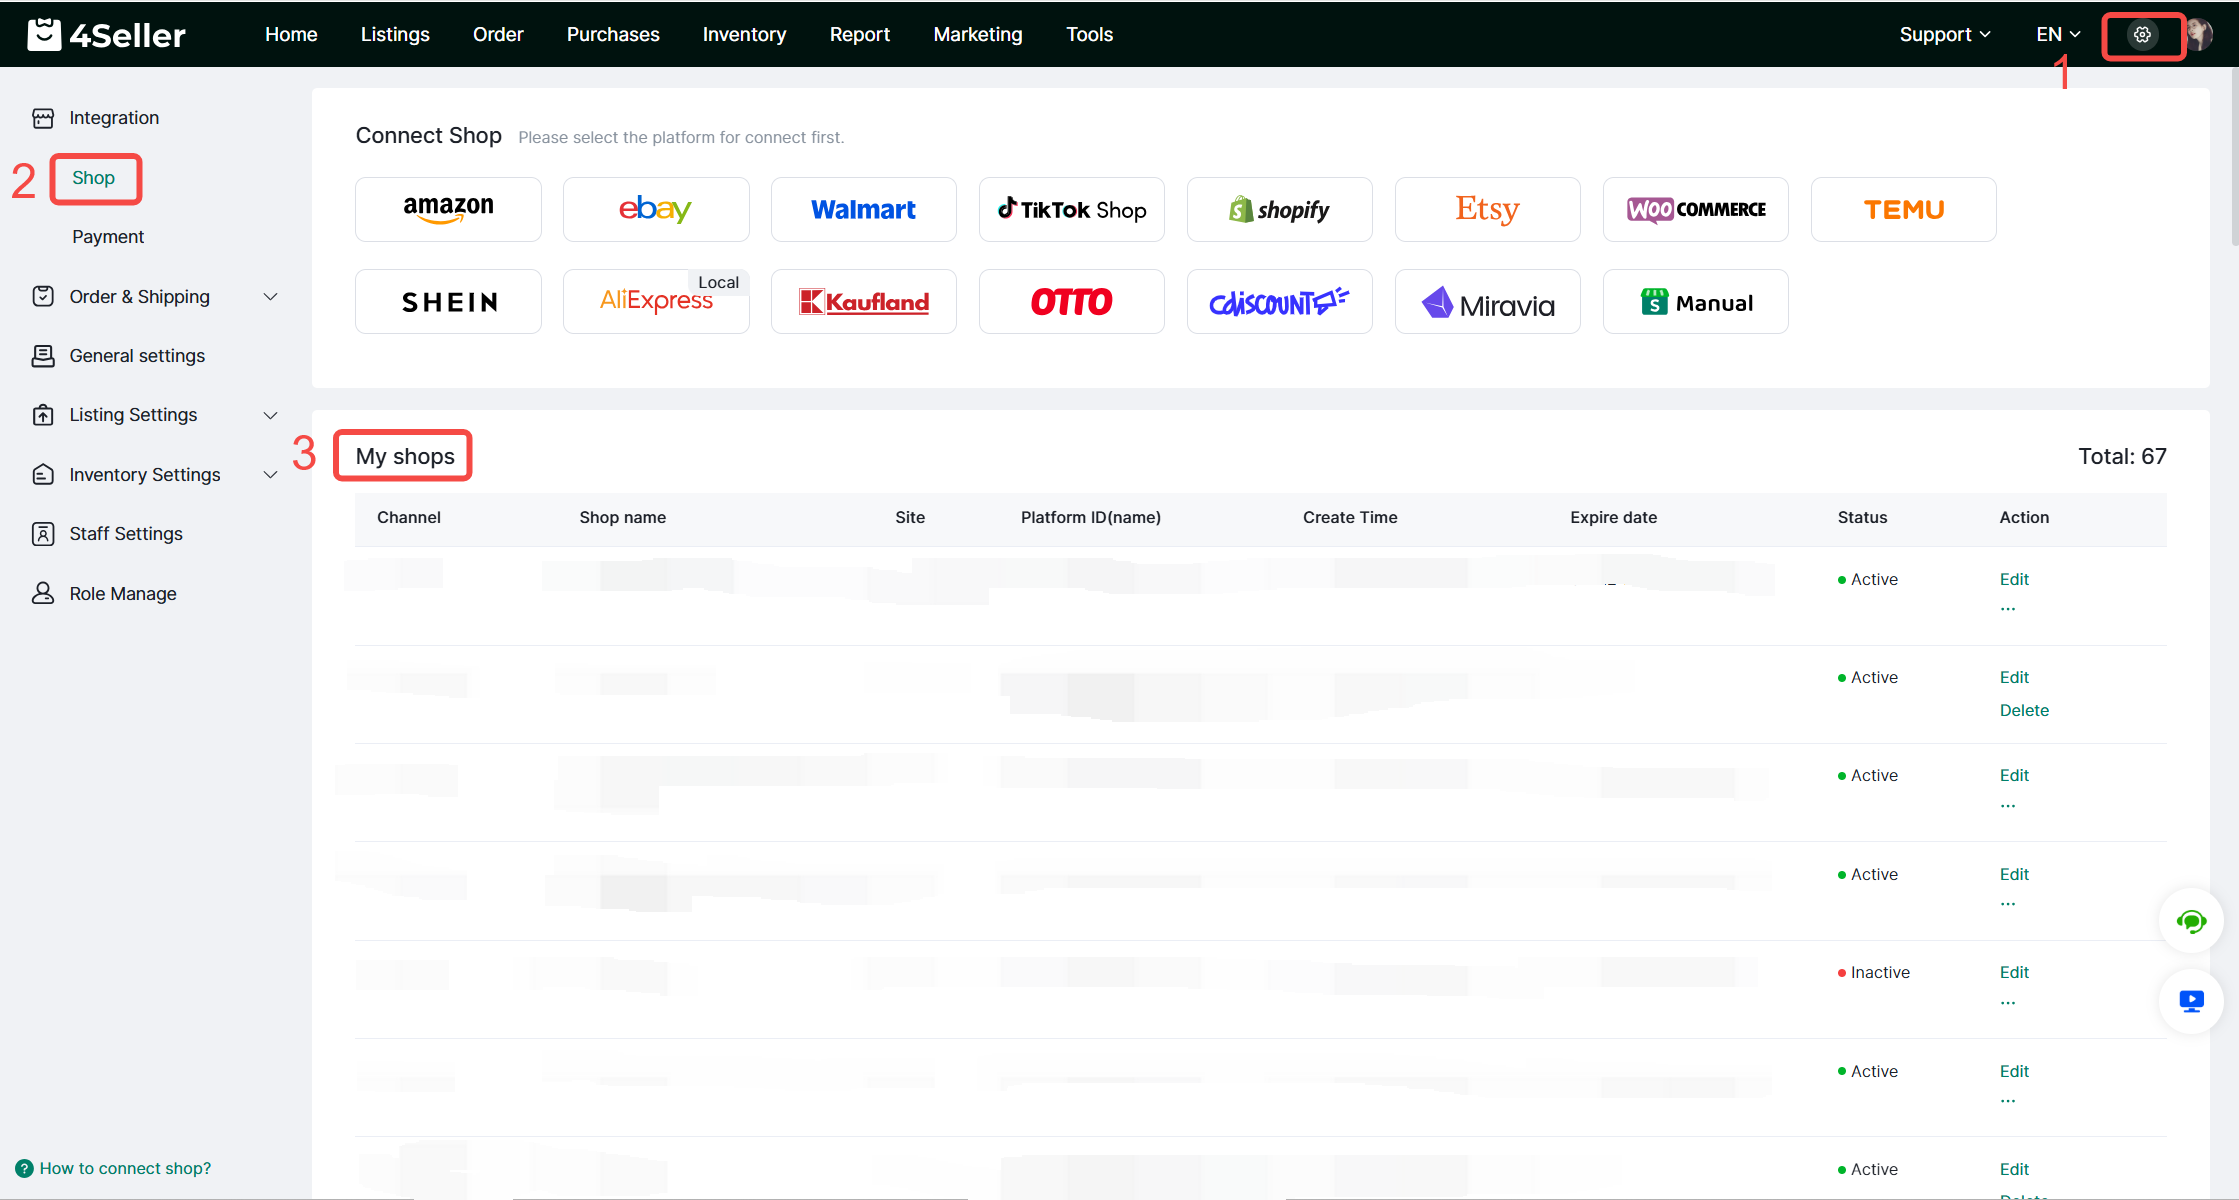Click How to connect shop link

coord(125,1168)
